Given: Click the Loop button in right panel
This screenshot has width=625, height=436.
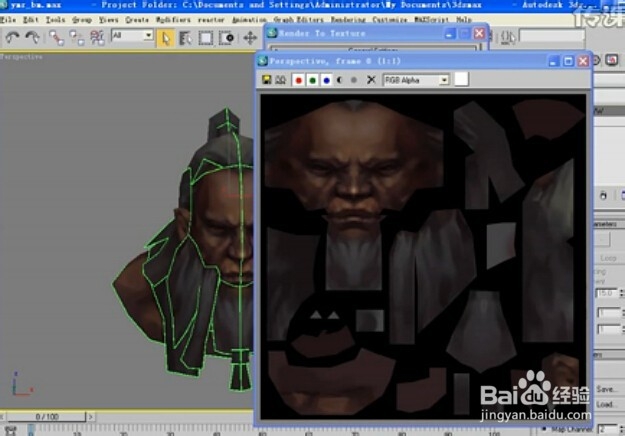Looking at the screenshot, I should (608, 258).
